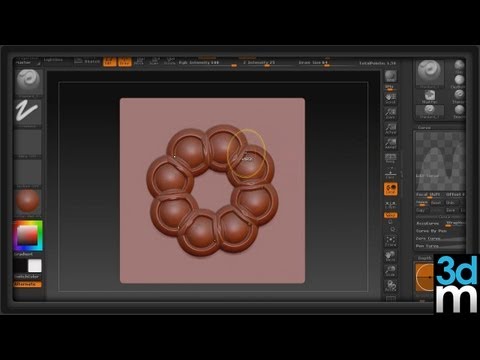
Task: Click the Scroll canvas icon
Action: click(390, 99)
